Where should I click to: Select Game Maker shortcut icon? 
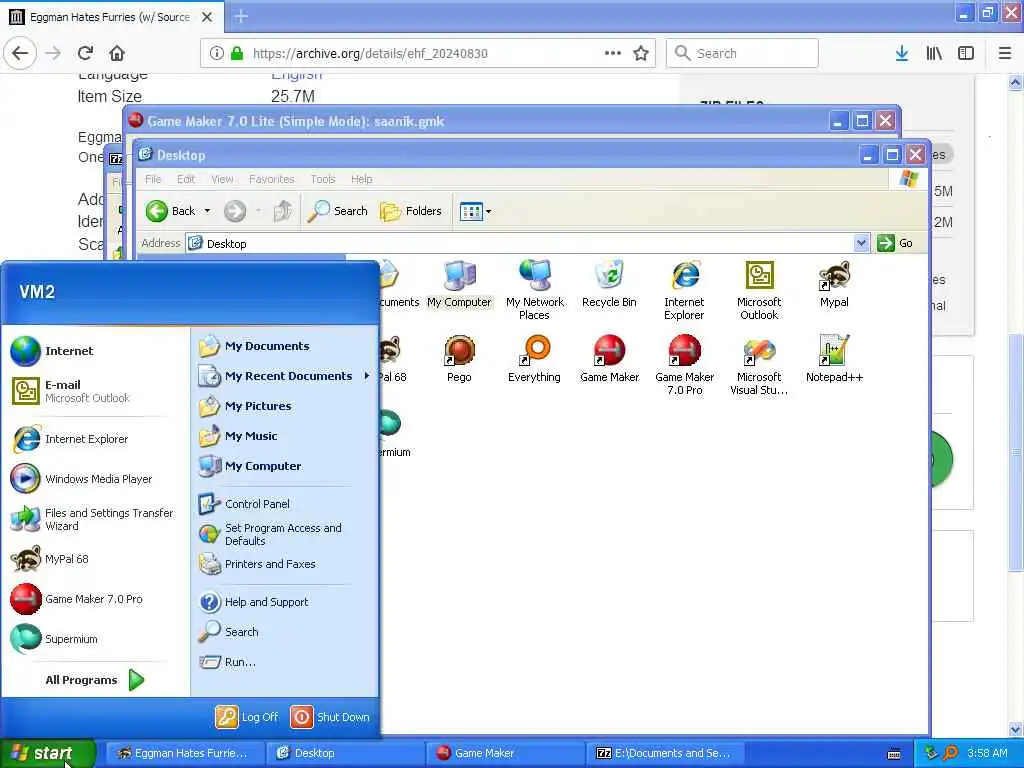coord(609,359)
